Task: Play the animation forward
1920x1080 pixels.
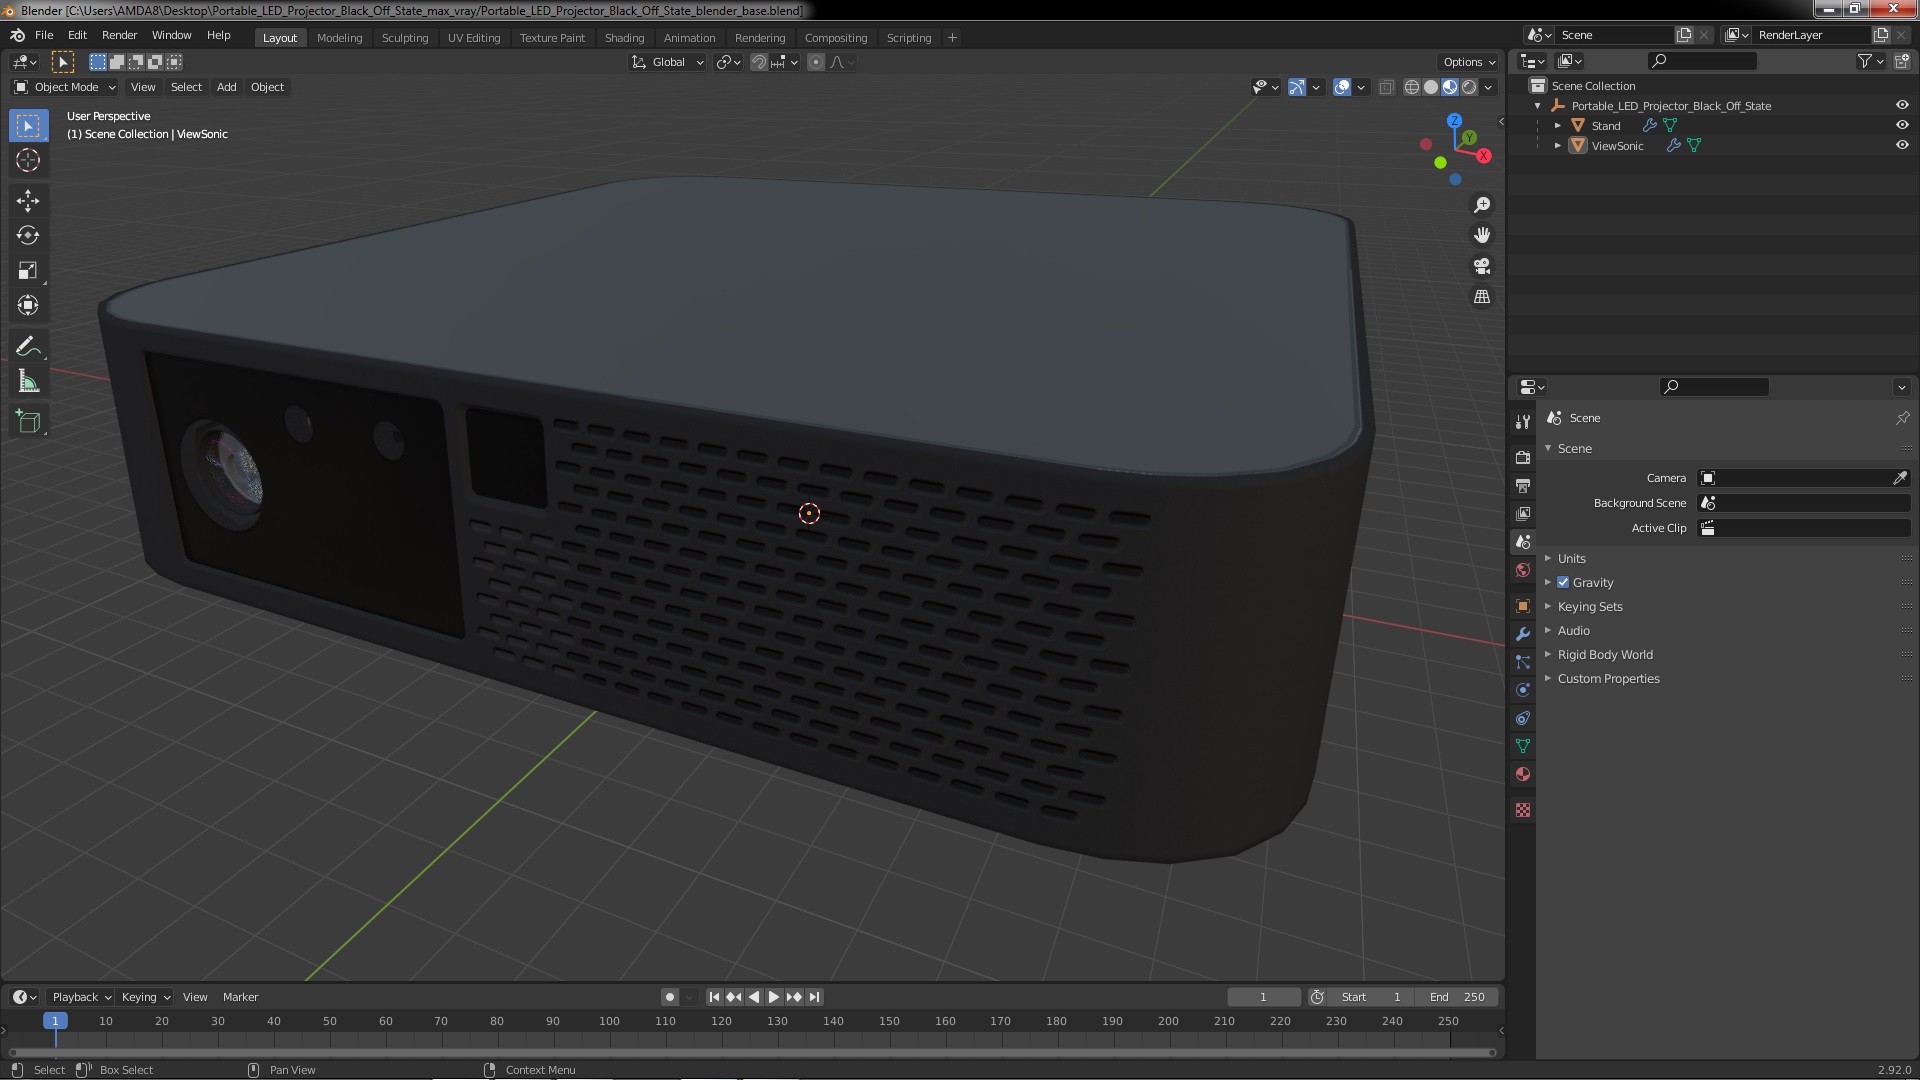Action: (x=774, y=997)
